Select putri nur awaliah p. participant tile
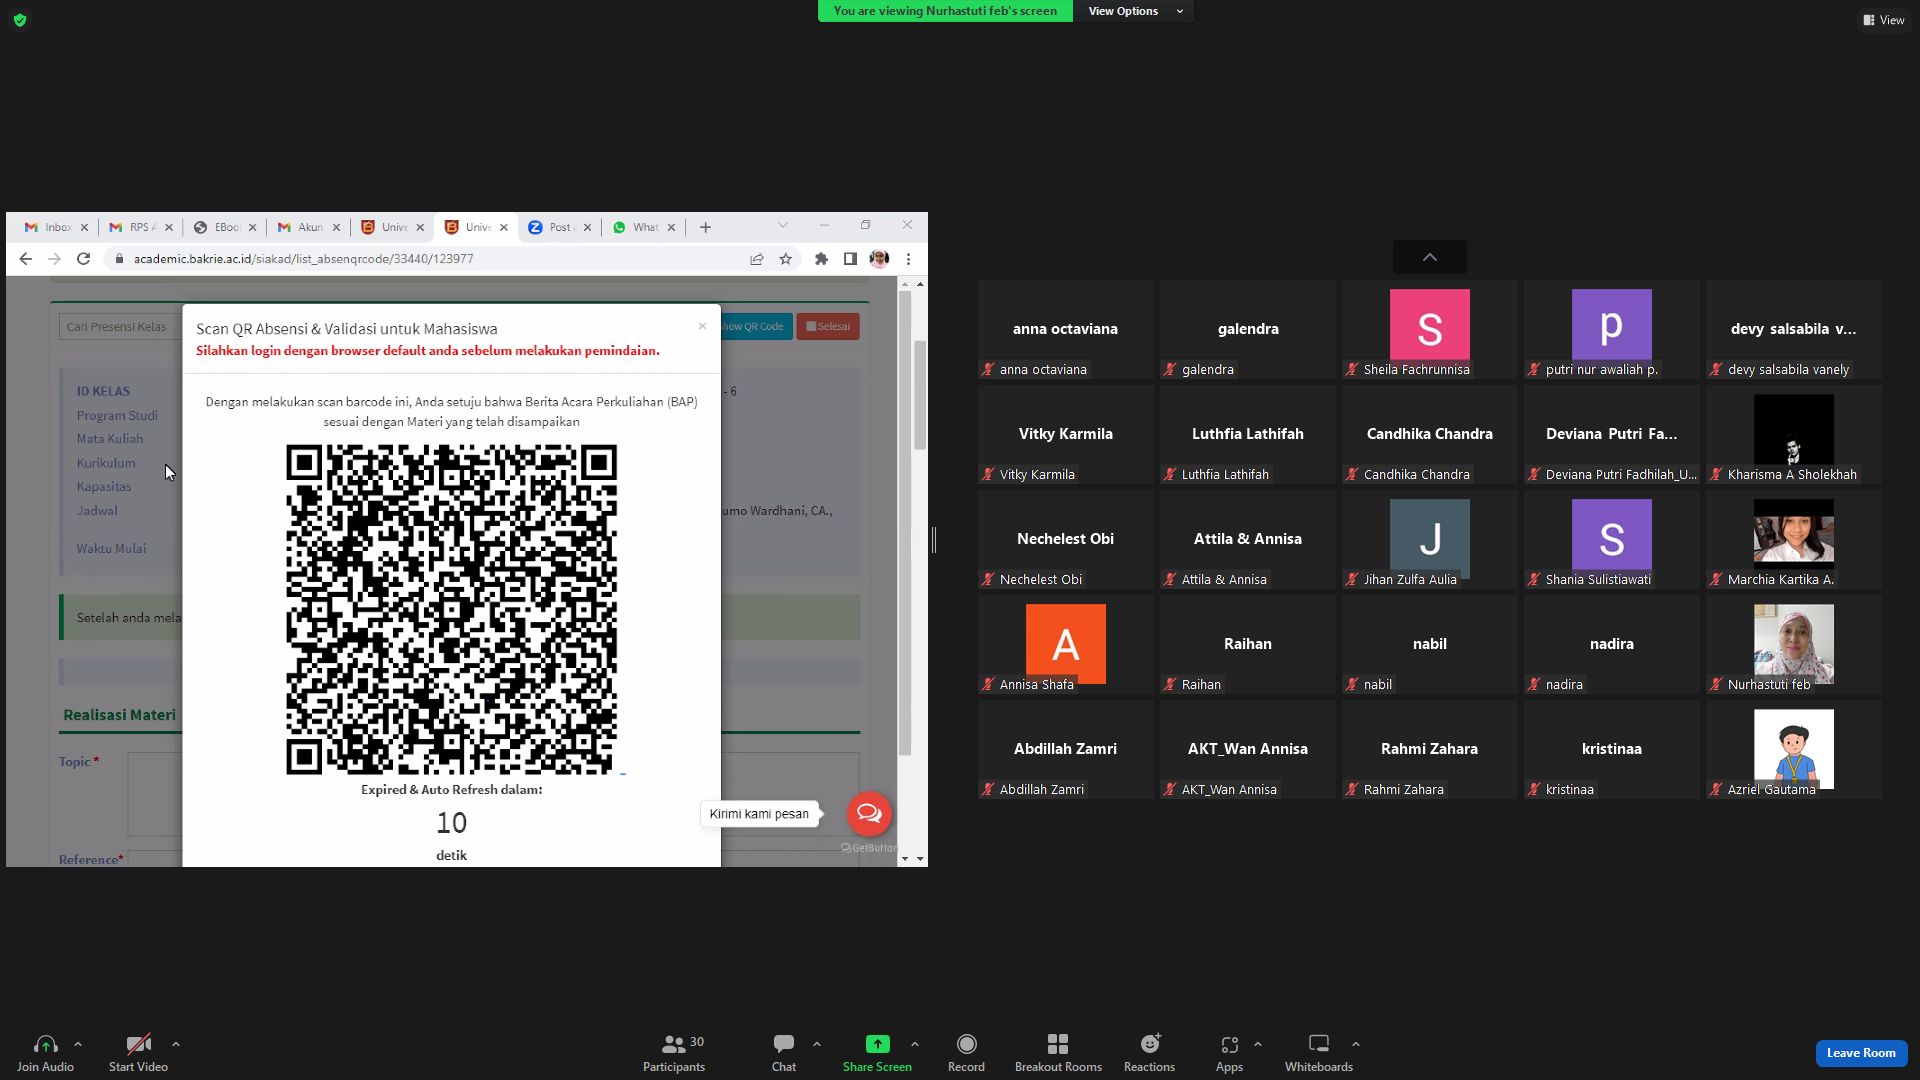 [x=1612, y=329]
